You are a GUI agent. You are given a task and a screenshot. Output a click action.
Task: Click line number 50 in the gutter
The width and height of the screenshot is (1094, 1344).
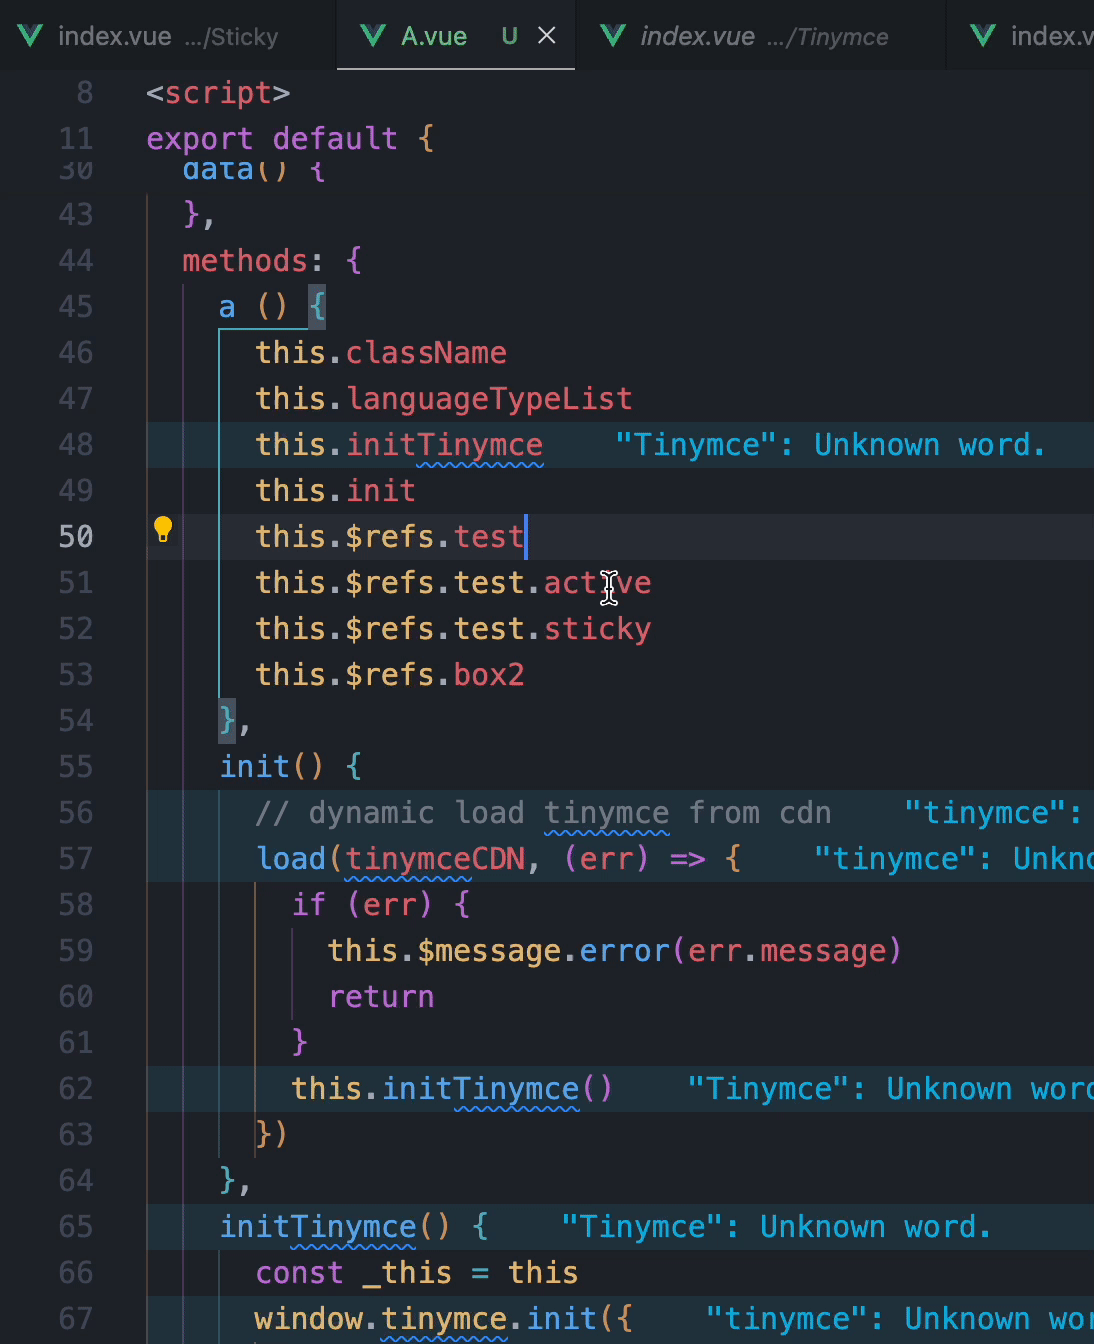(x=76, y=536)
